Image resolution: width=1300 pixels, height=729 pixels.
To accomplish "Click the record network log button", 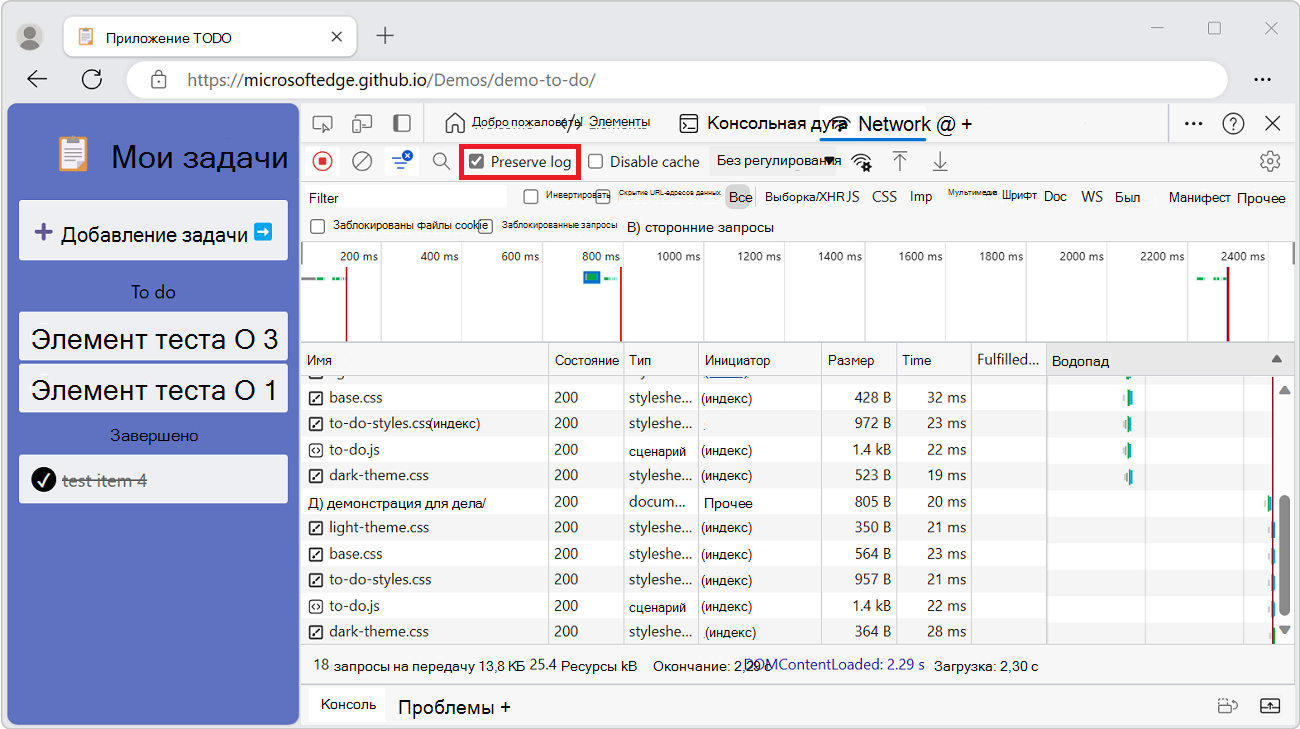I will coord(322,161).
